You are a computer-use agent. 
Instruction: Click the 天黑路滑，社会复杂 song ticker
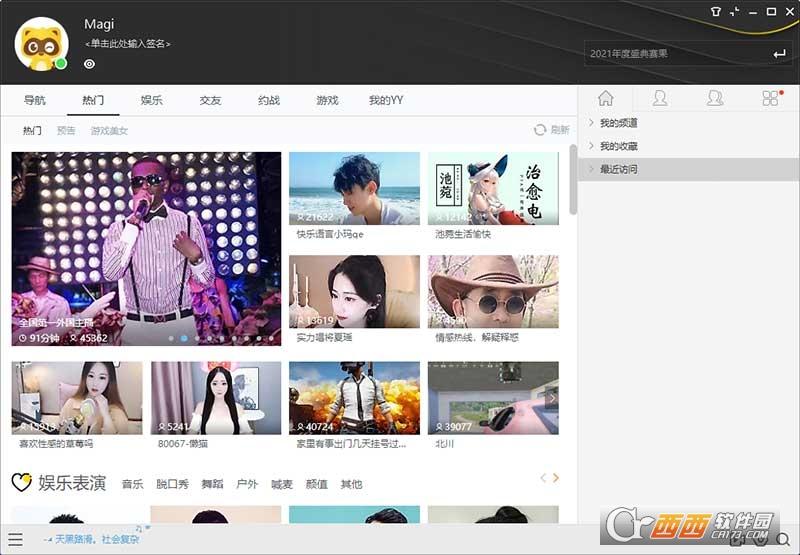[97, 539]
